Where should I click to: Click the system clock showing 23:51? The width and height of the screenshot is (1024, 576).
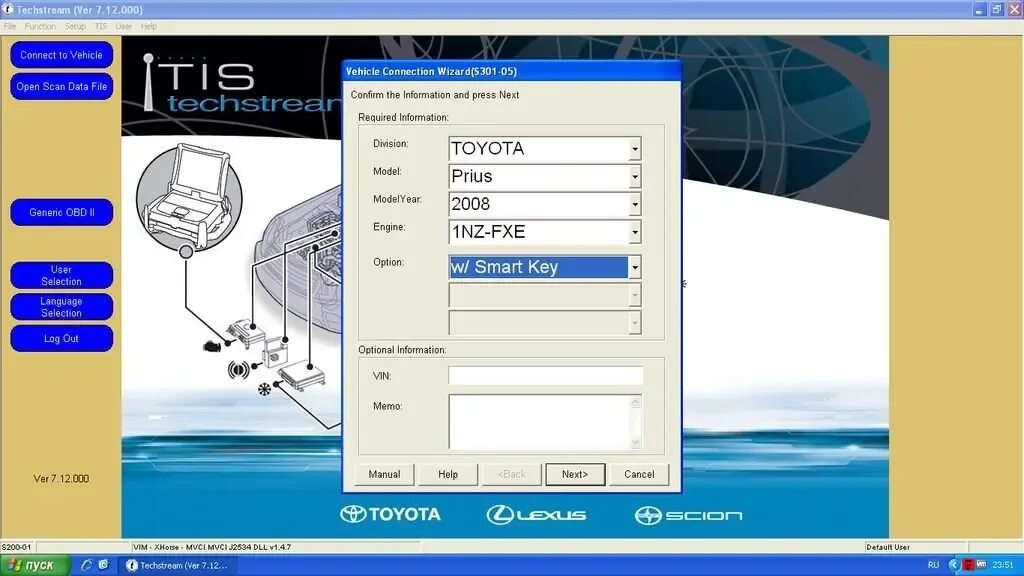[x=1003, y=565]
